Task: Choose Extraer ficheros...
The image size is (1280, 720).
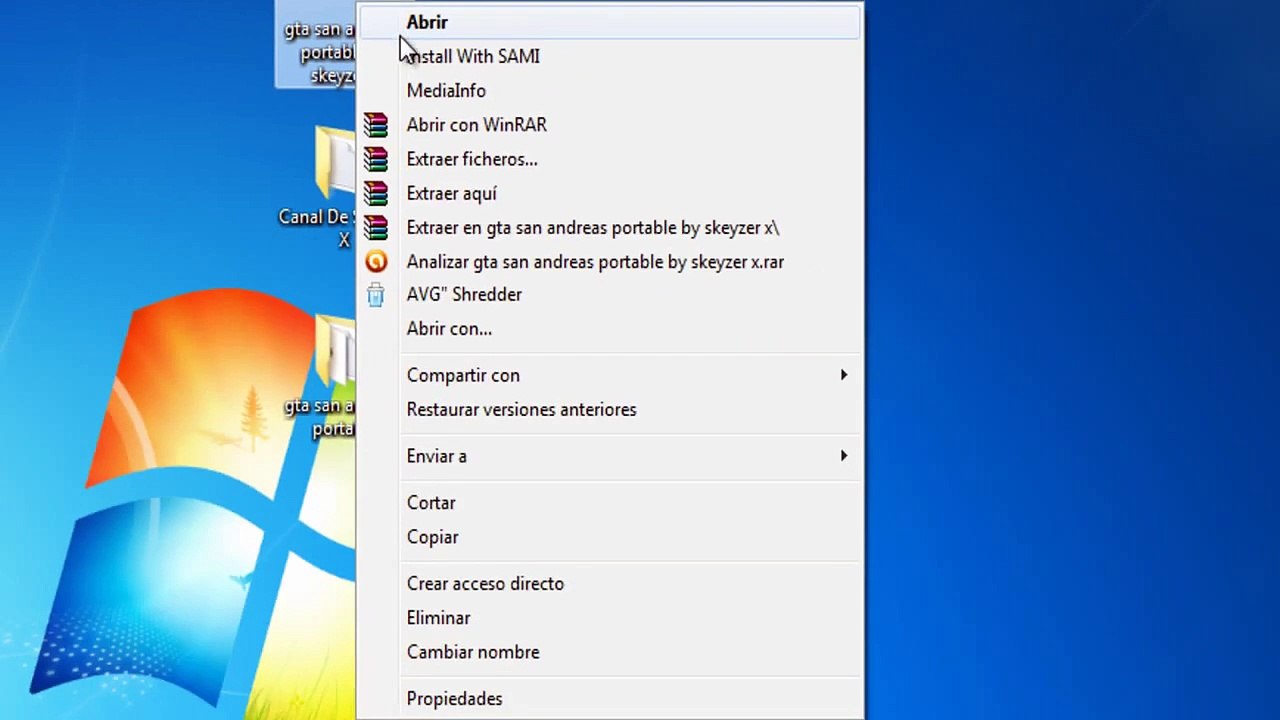Action: [609, 159]
